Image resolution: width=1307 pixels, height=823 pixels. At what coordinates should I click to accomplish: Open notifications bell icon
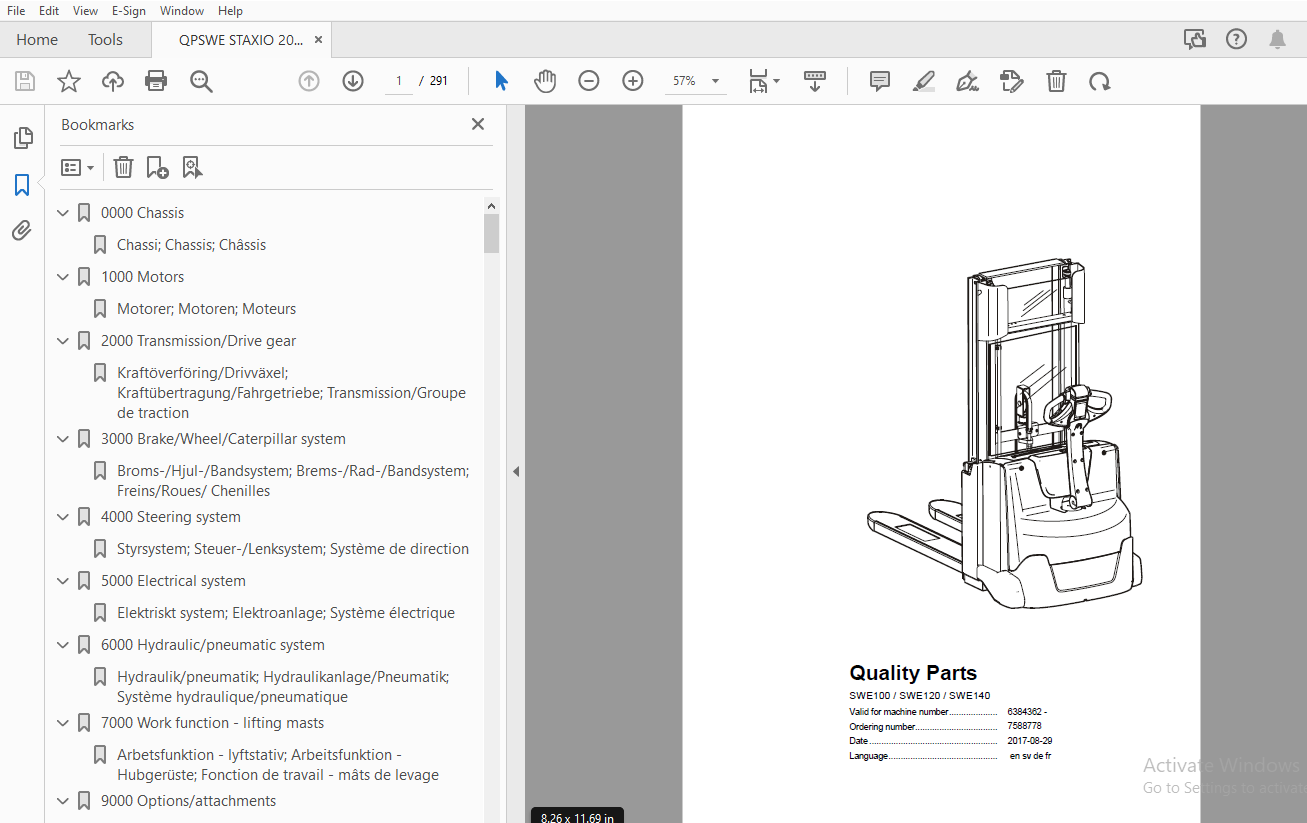pyautogui.click(x=1278, y=39)
